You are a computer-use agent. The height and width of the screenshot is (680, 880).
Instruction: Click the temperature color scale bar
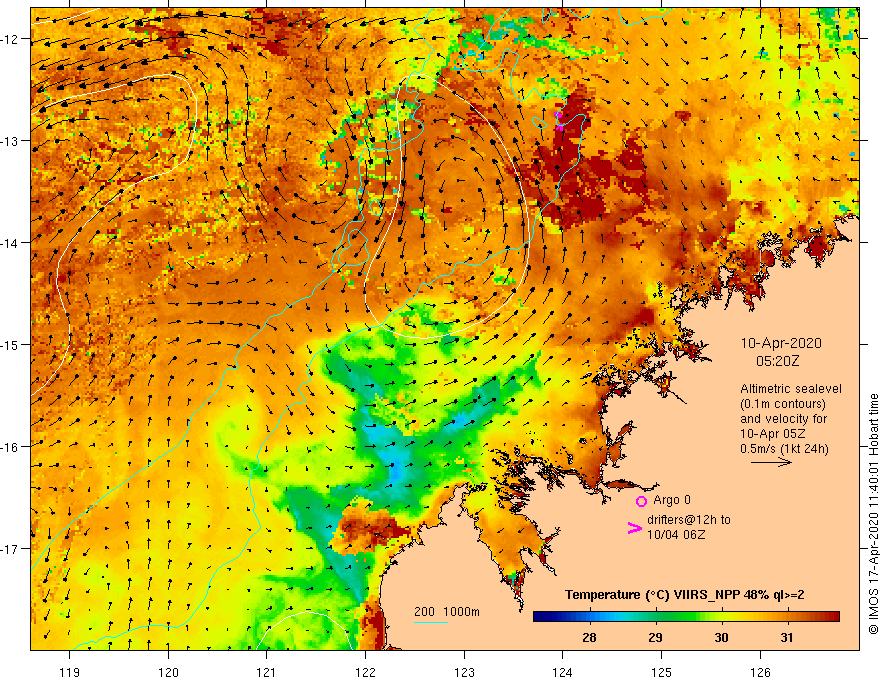tap(686, 617)
